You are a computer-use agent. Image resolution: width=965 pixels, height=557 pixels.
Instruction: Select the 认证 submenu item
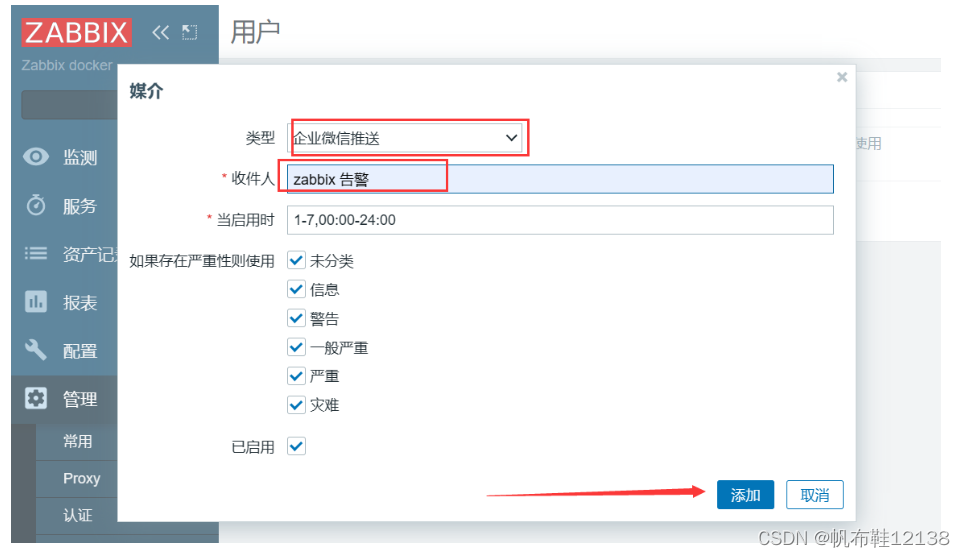point(77,515)
